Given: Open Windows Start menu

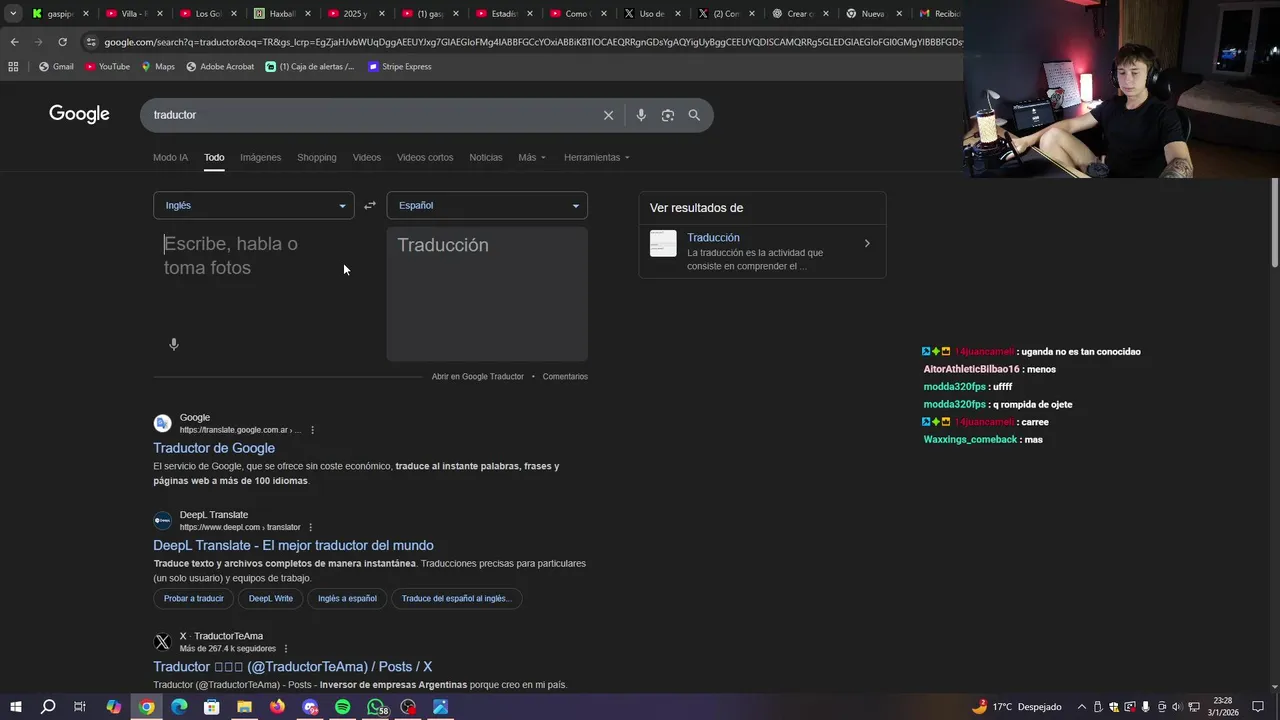Looking at the screenshot, I should [x=15, y=707].
